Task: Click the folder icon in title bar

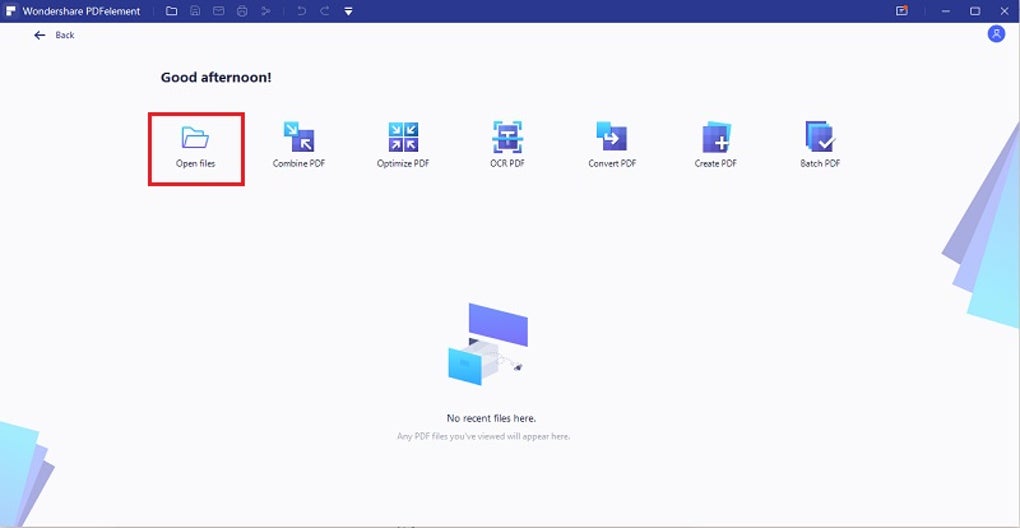Action: pos(171,11)
